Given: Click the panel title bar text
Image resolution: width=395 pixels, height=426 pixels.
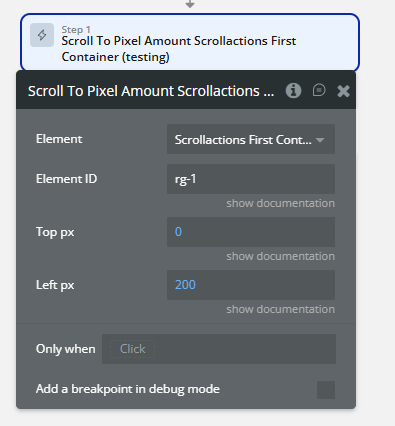Looking at the screenshot, I should click(x=151, y=91).
